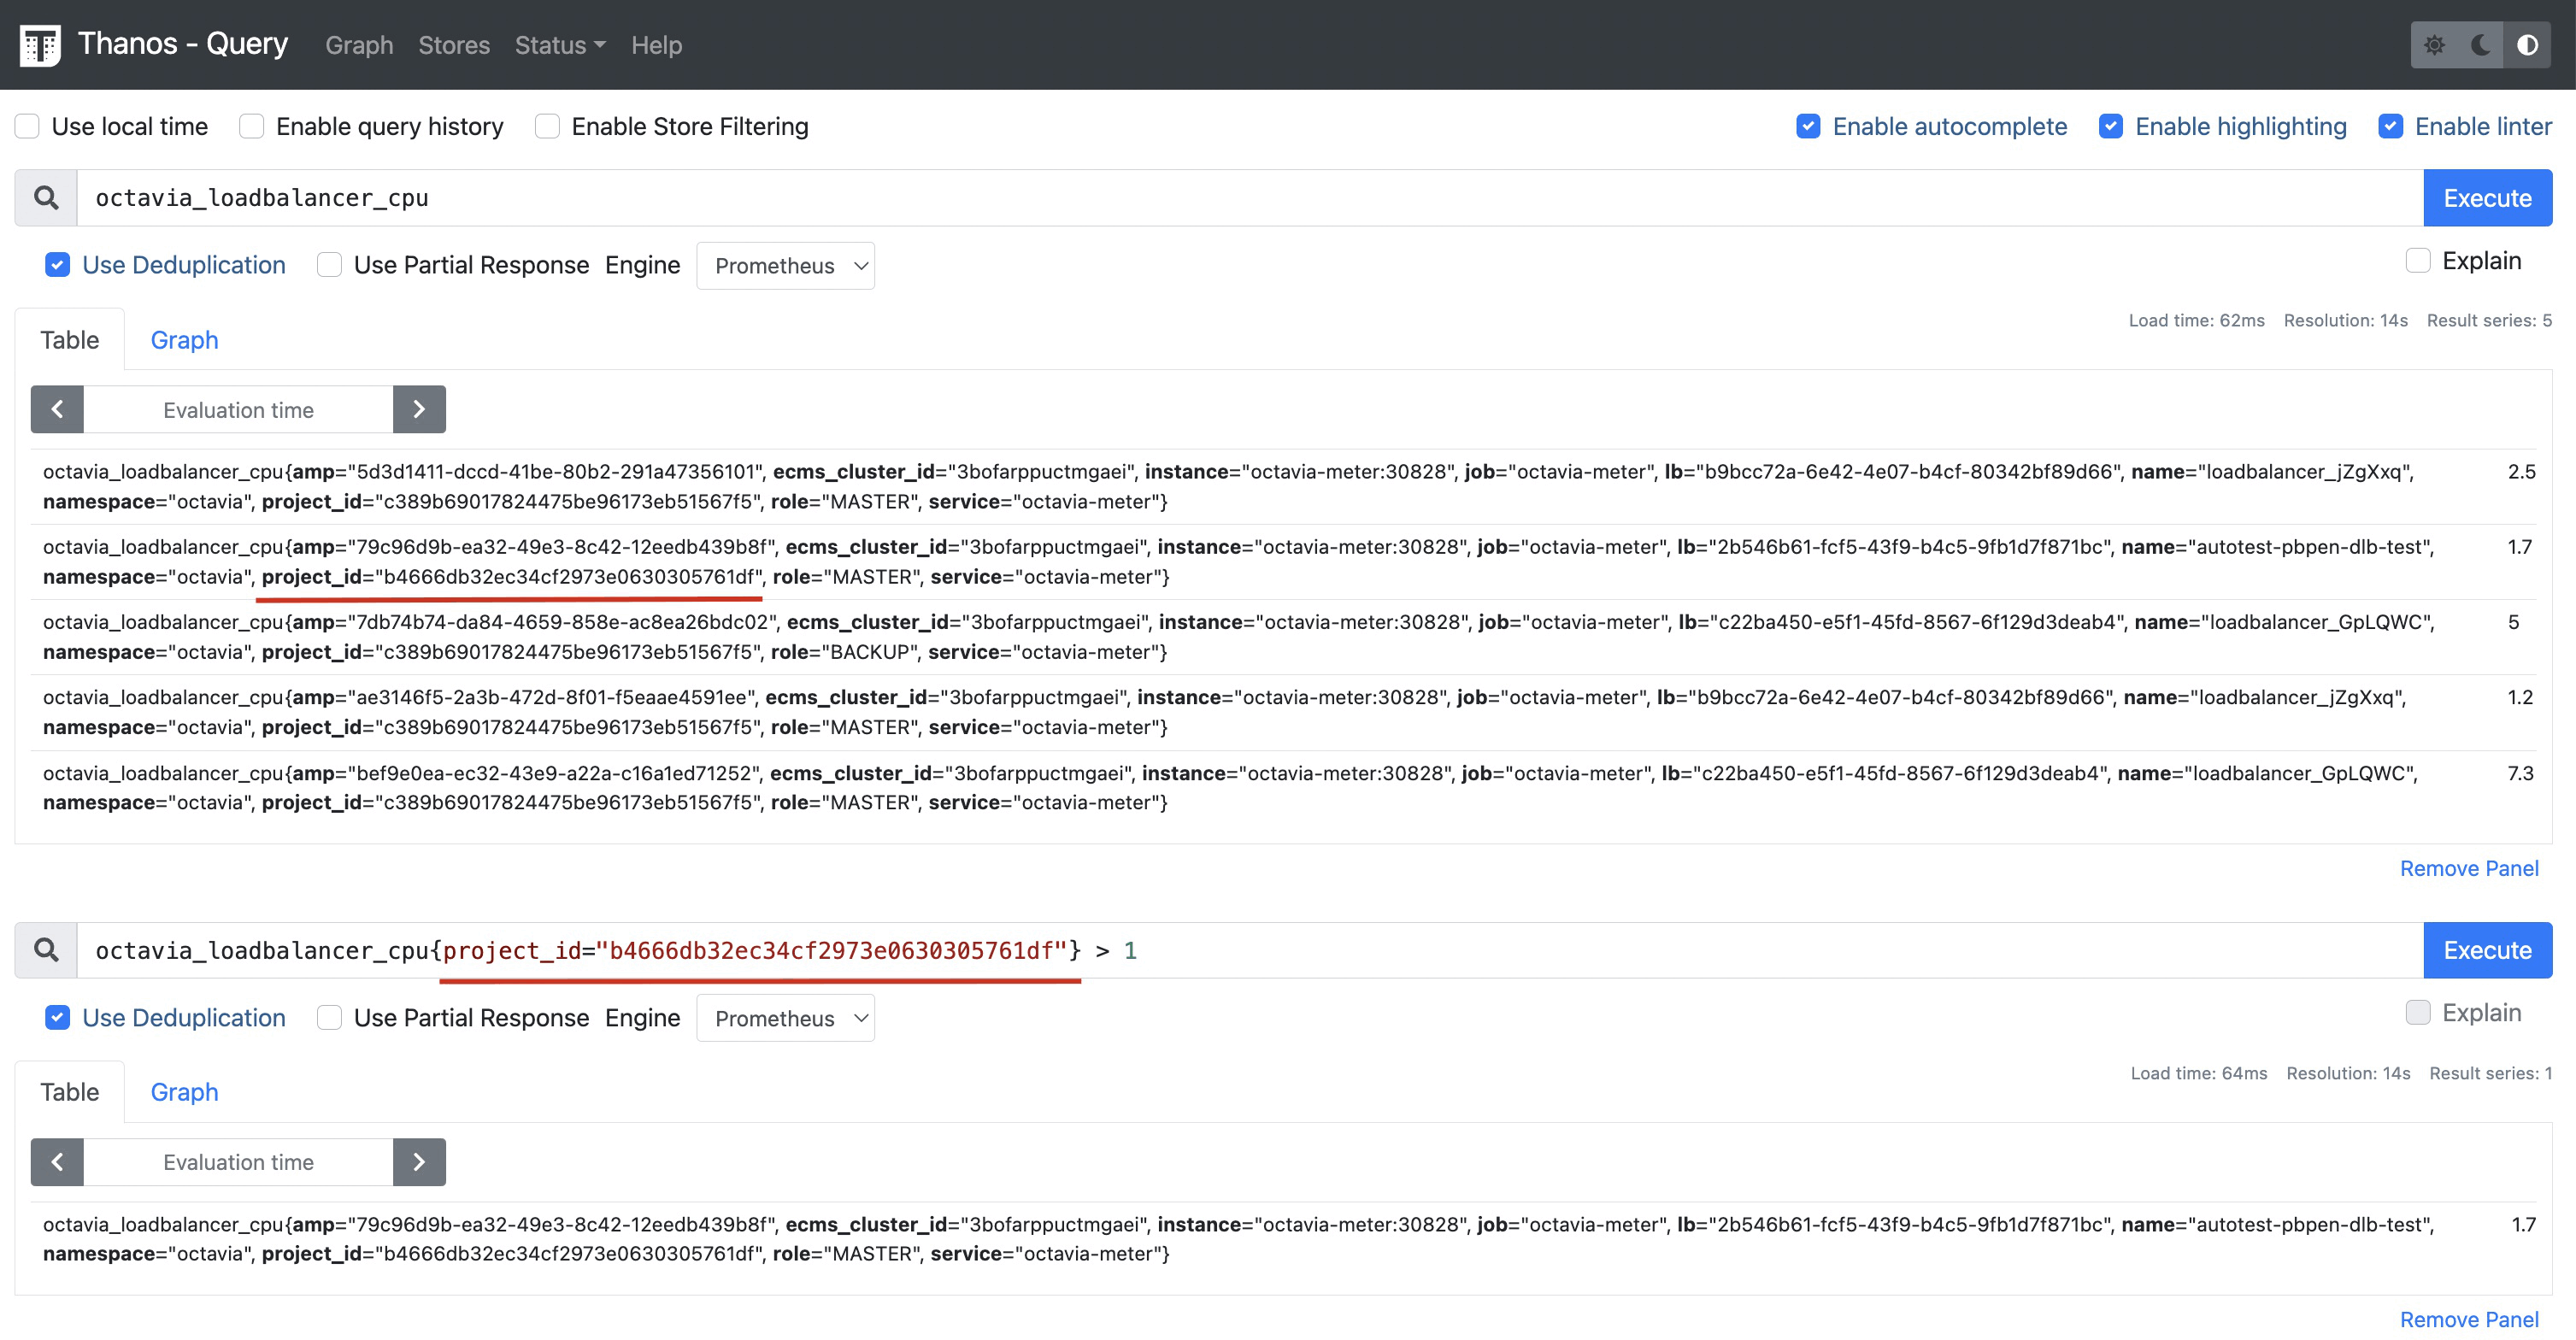Turn on Enable query history
The height and width of the screenshot is (1340, 2576).
pos(252,126)
